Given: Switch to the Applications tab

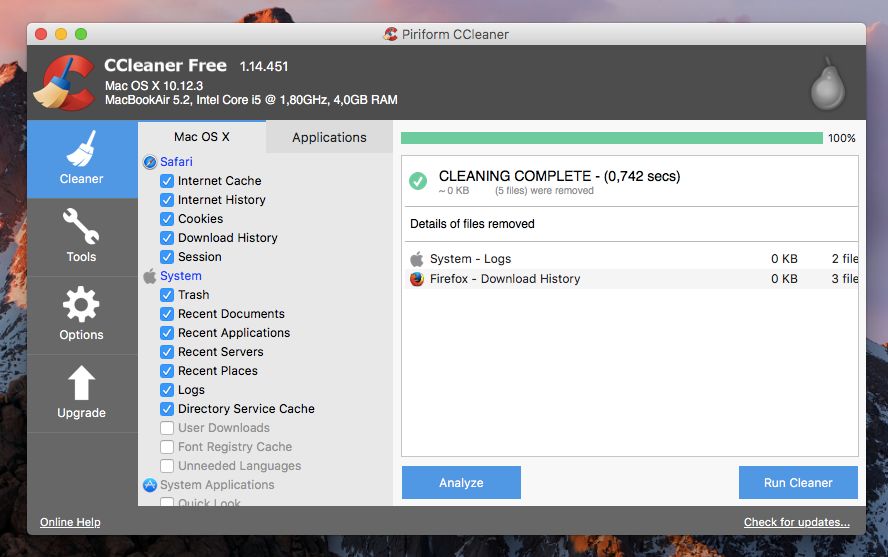Looking at the screenshot, I should [x=329, y=138].
